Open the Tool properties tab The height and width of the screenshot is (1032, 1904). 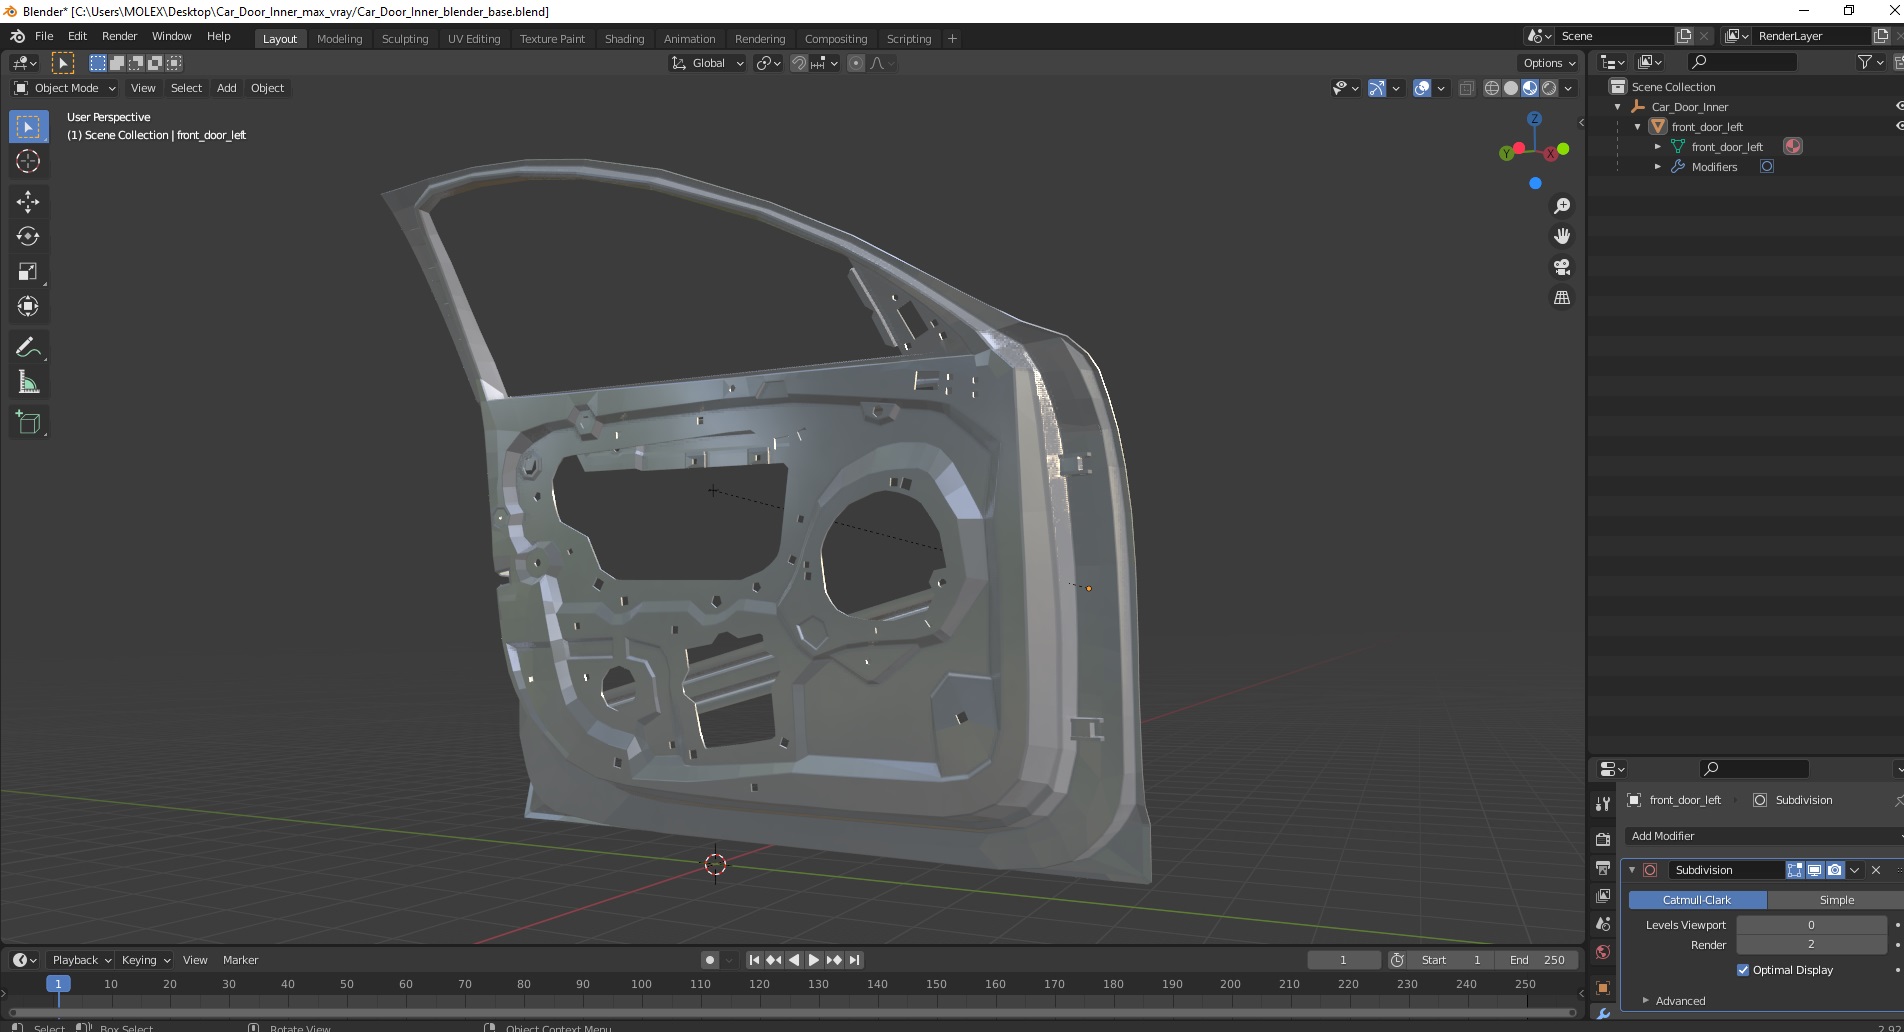pos(1603,803)
